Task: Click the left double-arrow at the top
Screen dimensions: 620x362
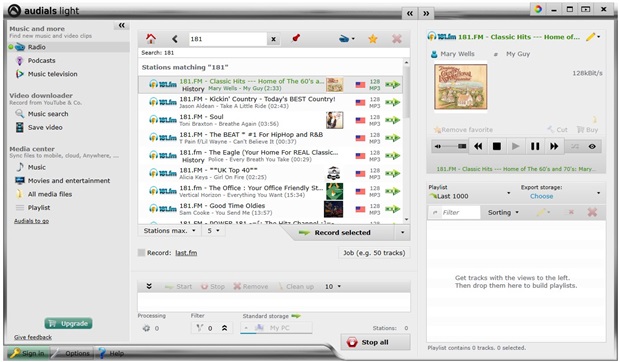Action: (410, 13)
